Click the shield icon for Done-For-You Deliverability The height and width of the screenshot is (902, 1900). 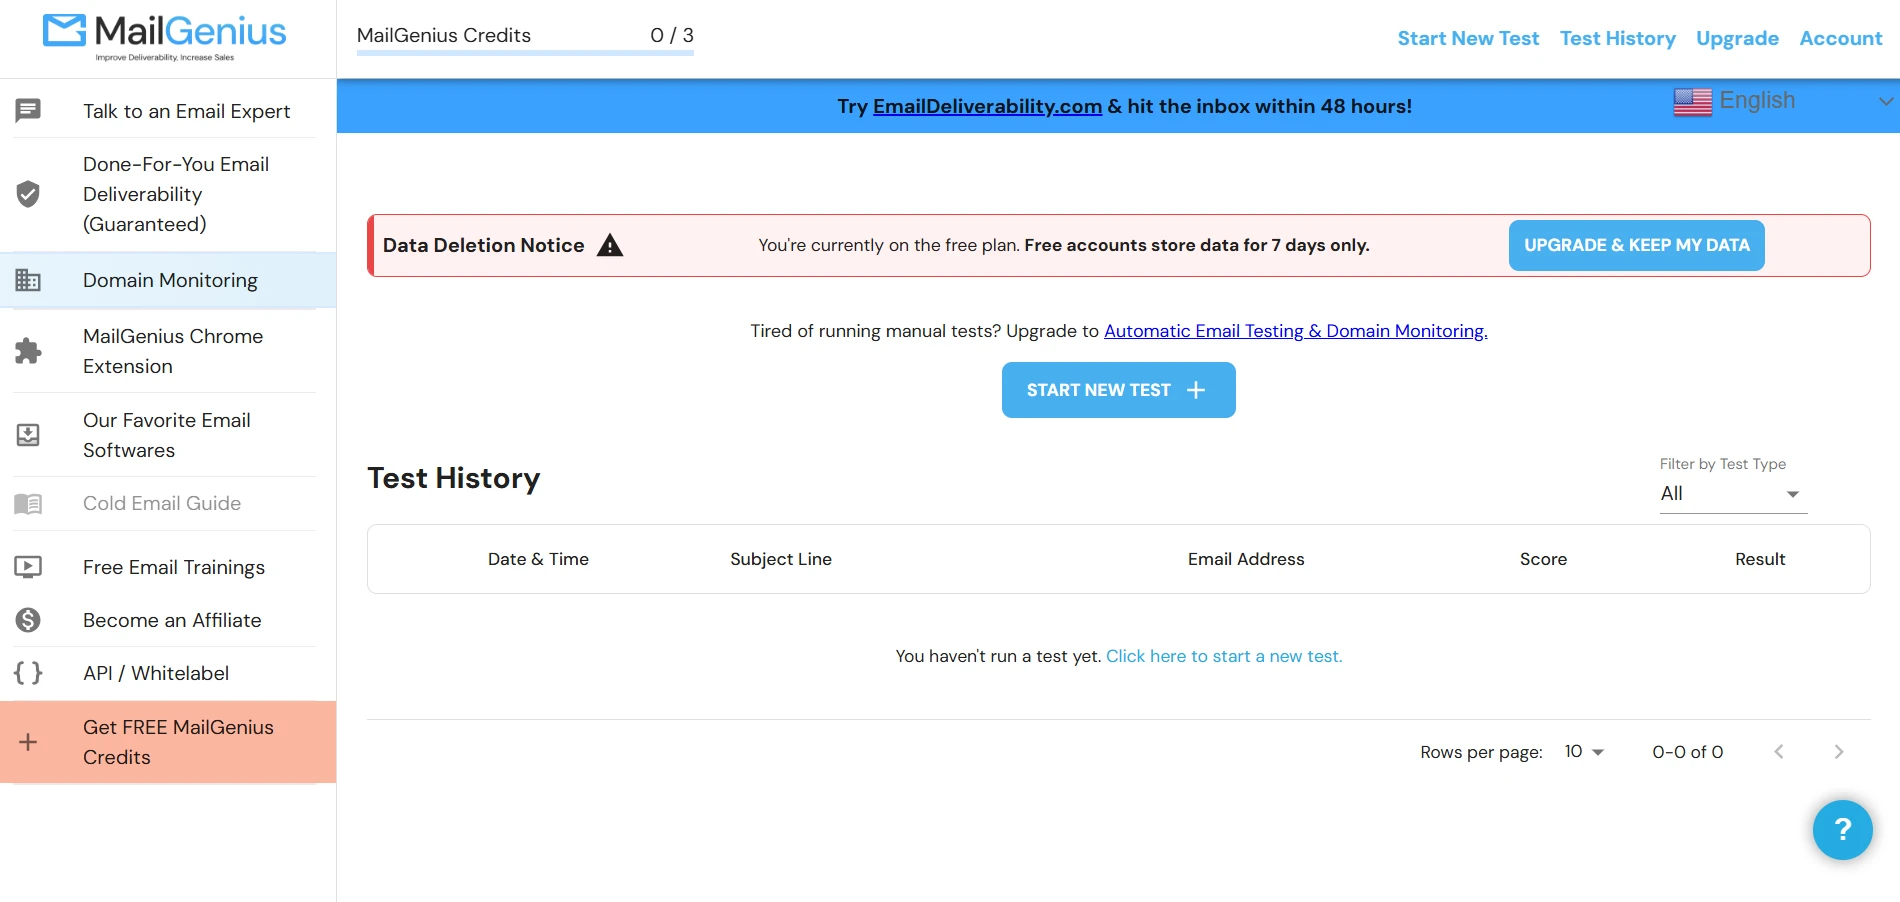pyautogui.click(x=28, y=194)
